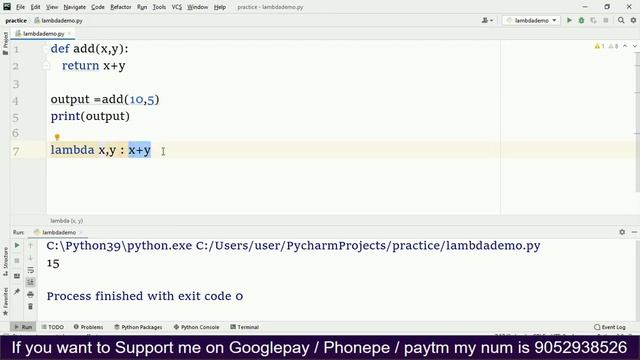
Task: Toggle the Run tool window button
Action: tap(23, 327)
